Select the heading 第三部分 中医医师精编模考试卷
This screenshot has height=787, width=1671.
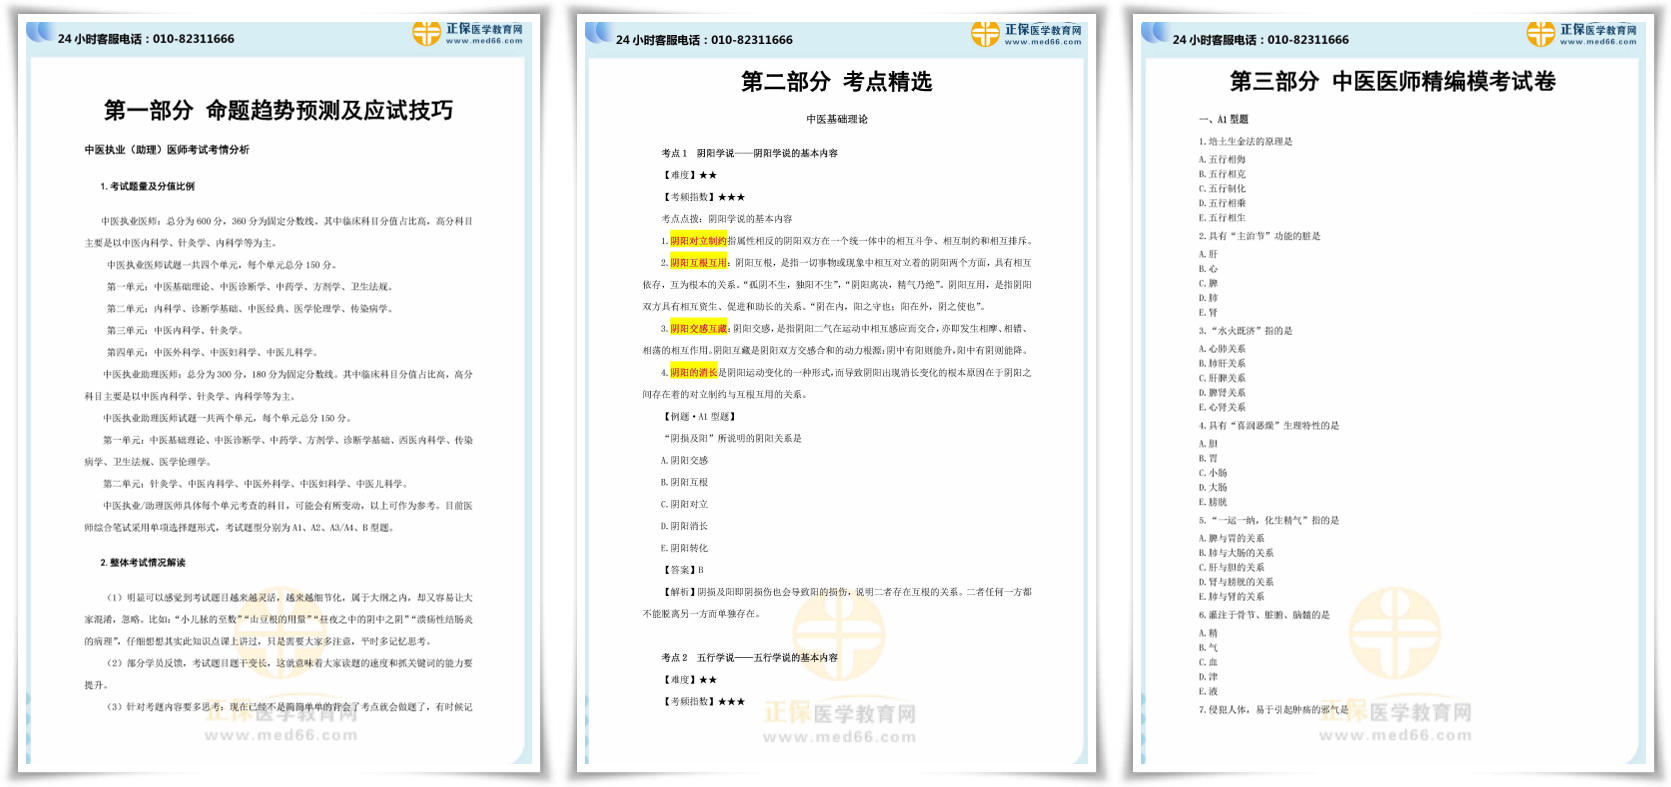pyautogui.click(x=1392, y=82)
